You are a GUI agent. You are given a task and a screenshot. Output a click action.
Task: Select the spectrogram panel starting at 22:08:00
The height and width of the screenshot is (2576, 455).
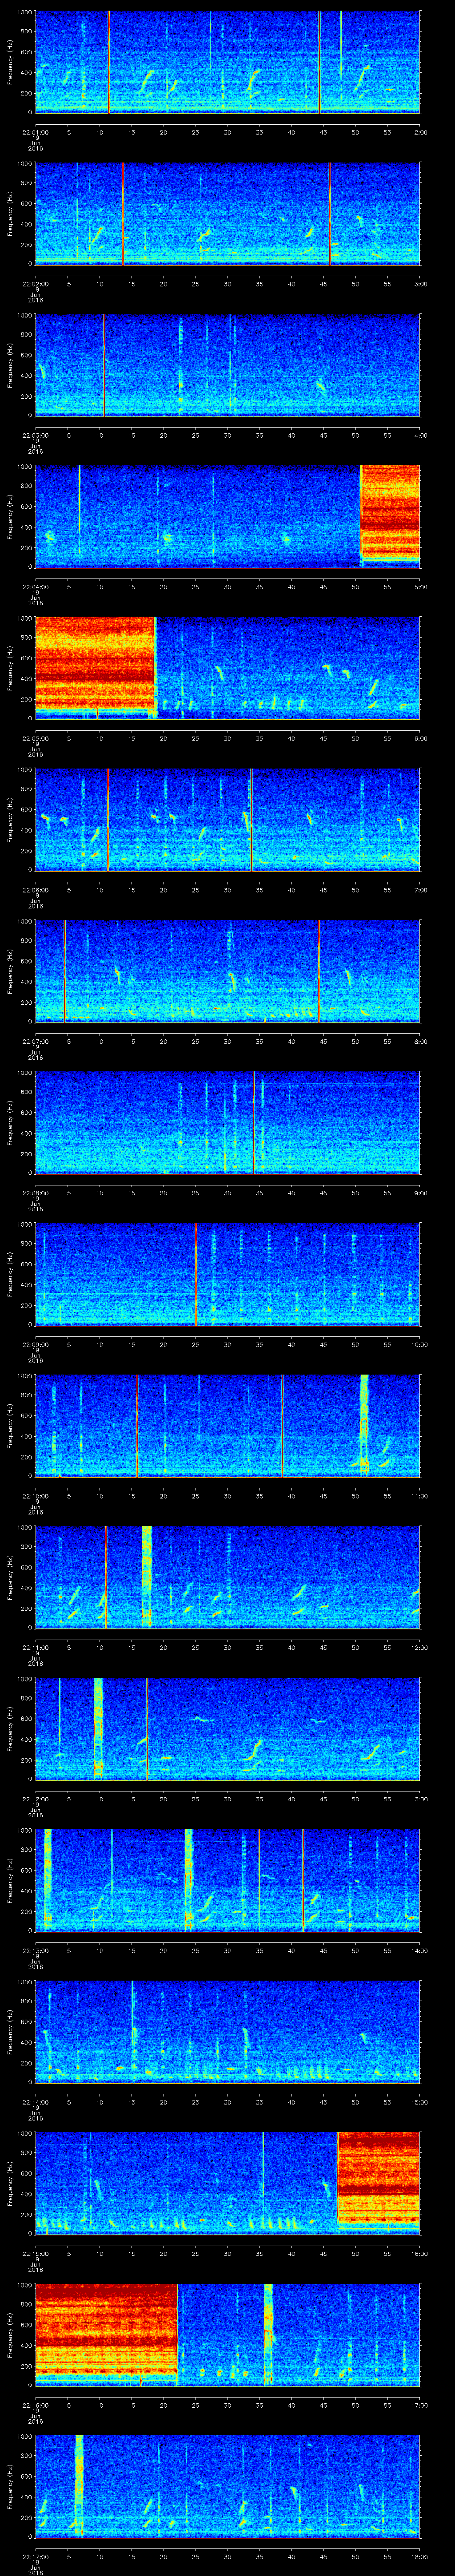(228, 1122)
